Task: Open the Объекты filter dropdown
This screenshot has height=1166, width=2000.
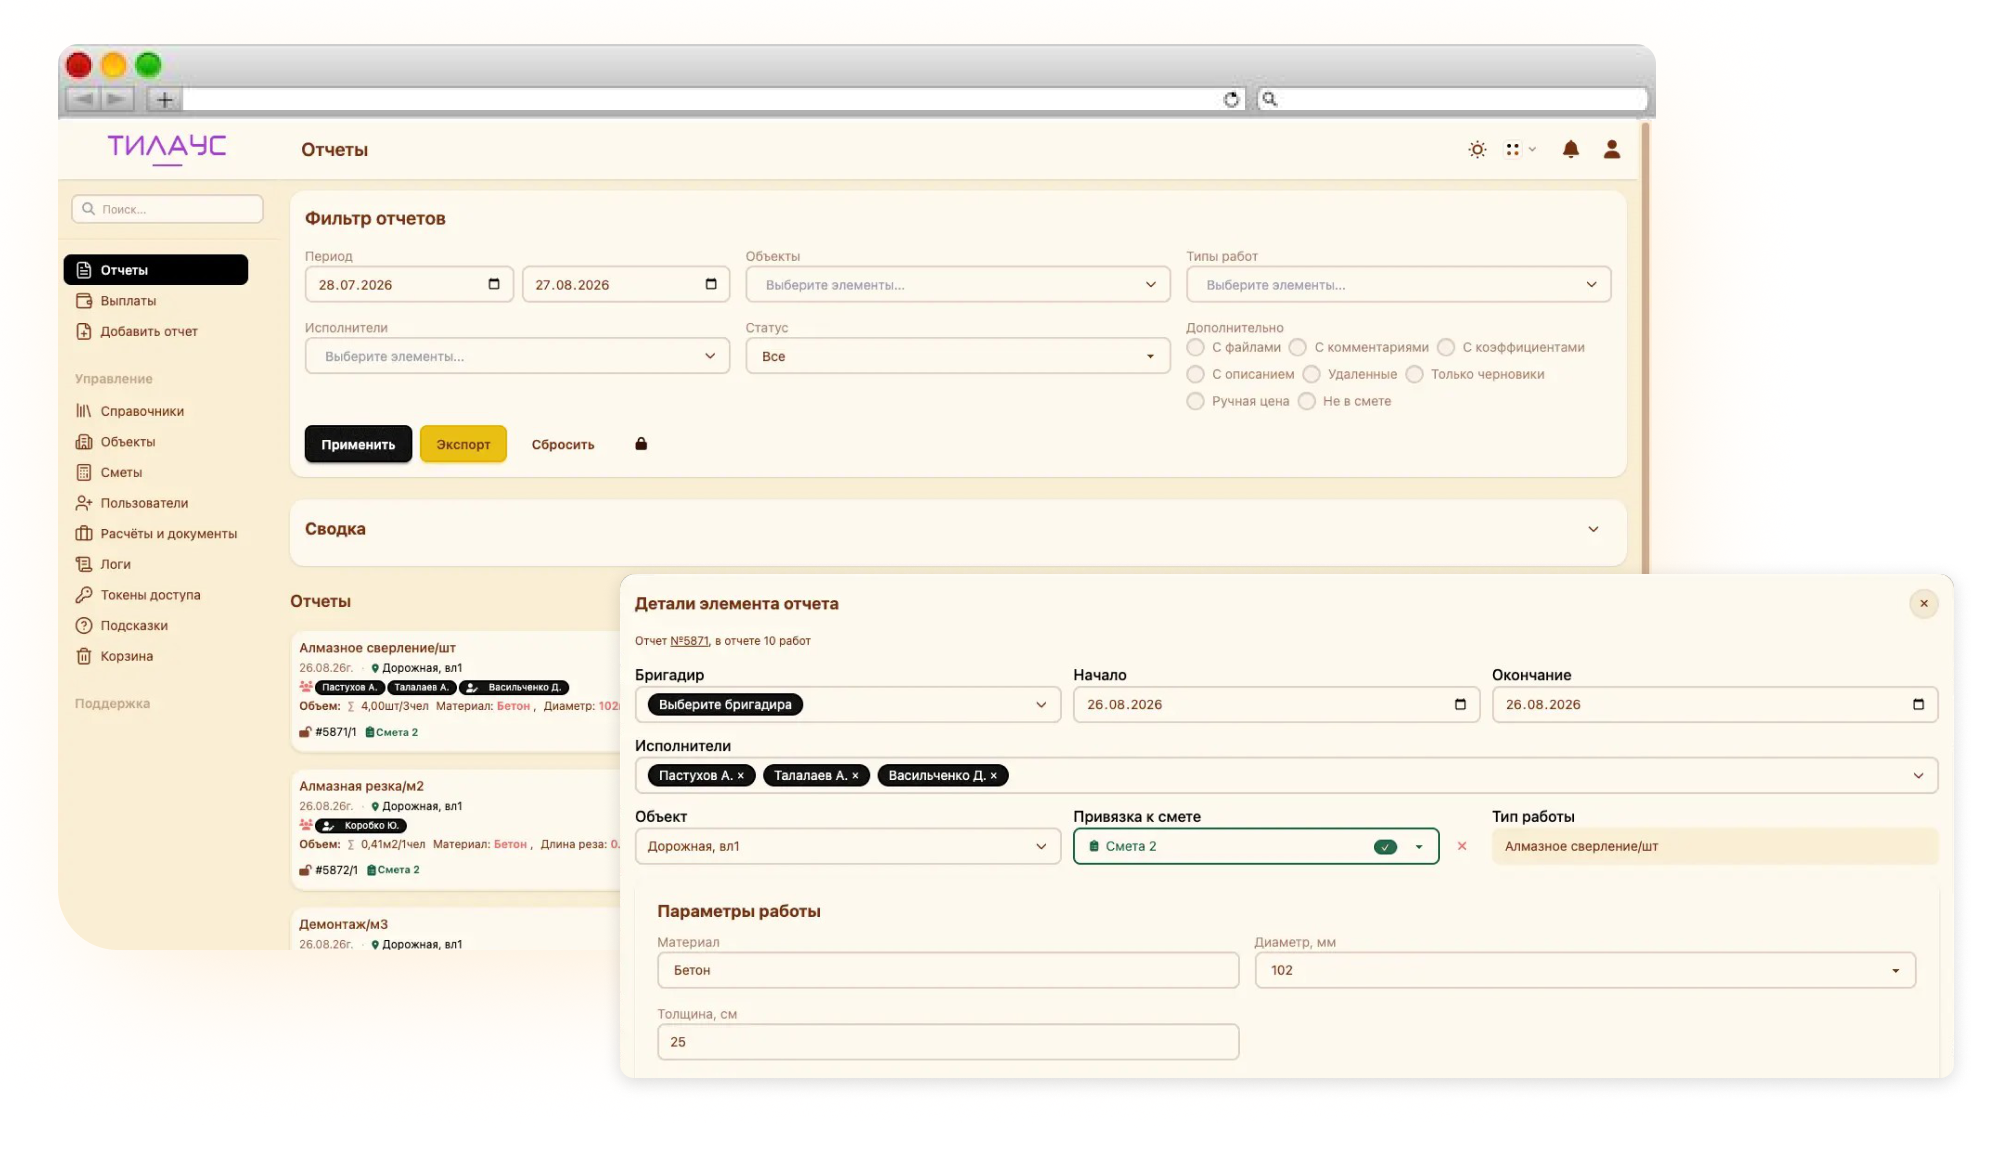Action: point(957,284)
